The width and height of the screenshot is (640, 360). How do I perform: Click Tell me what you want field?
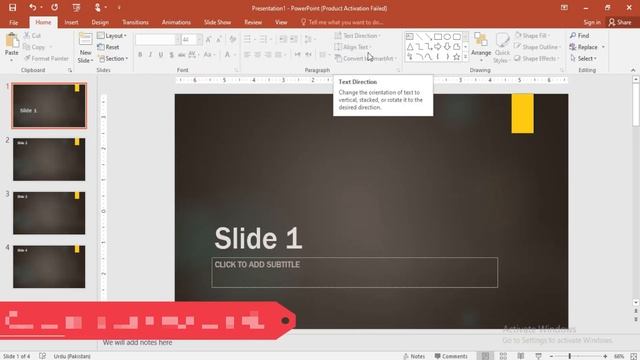click(342, 22)
